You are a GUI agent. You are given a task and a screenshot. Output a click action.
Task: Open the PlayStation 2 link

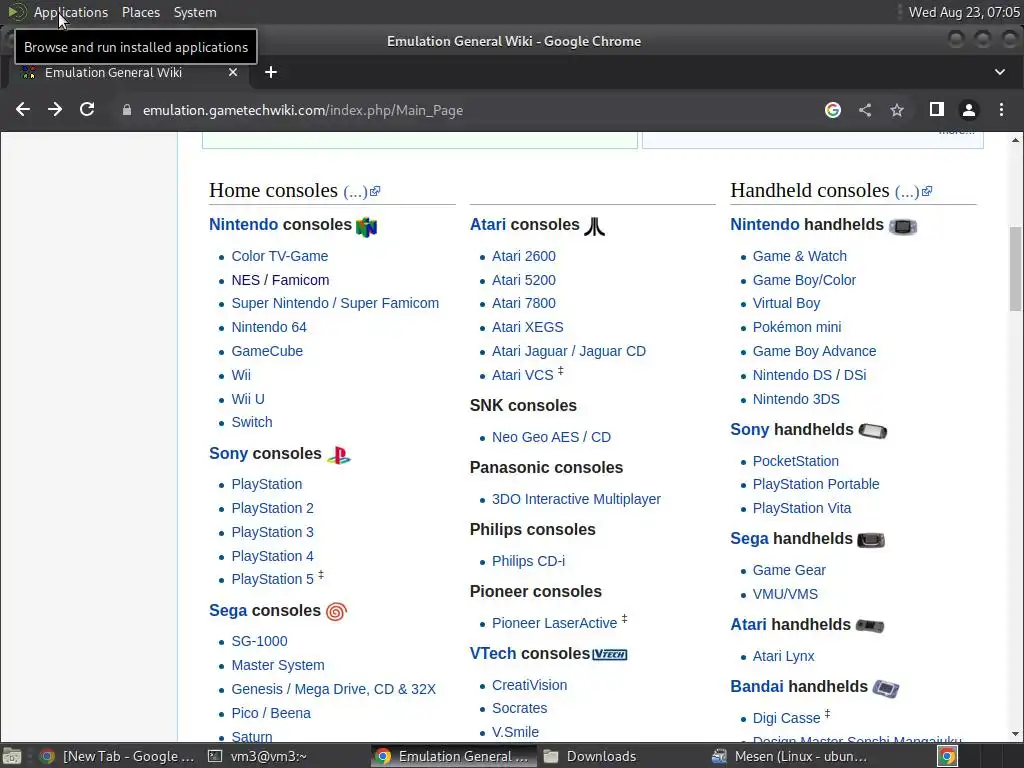tap(272, 508)
